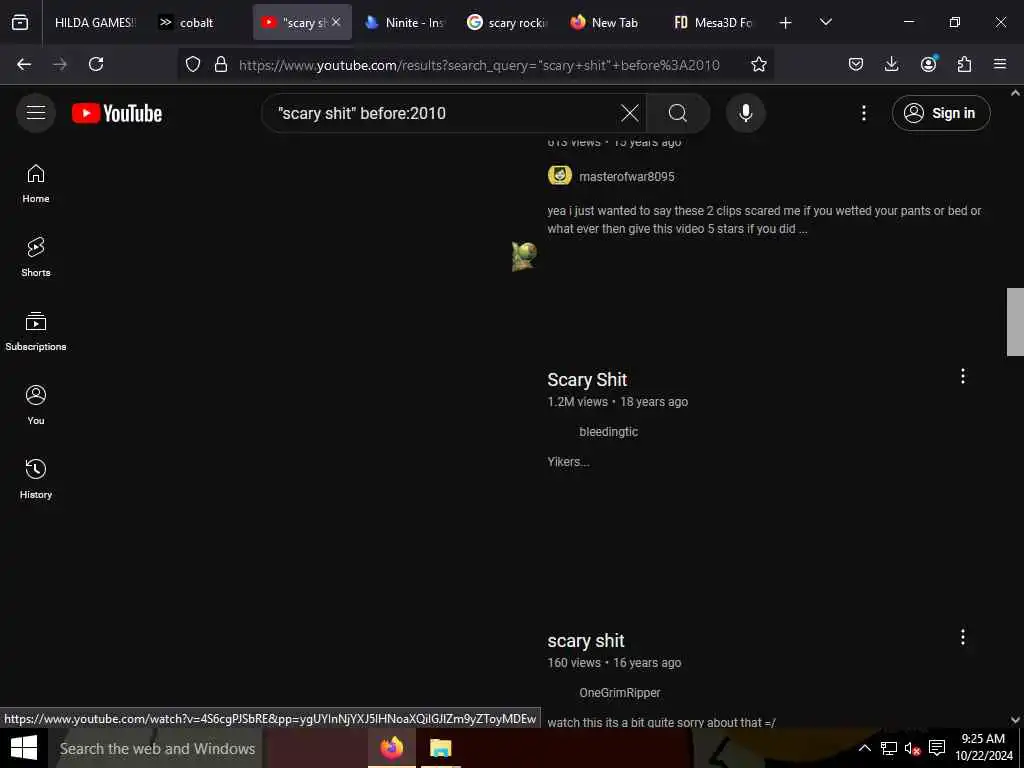The image size is (1024, 768).
Task: Switch to the cobalt tab
Action: click(199, 22)
